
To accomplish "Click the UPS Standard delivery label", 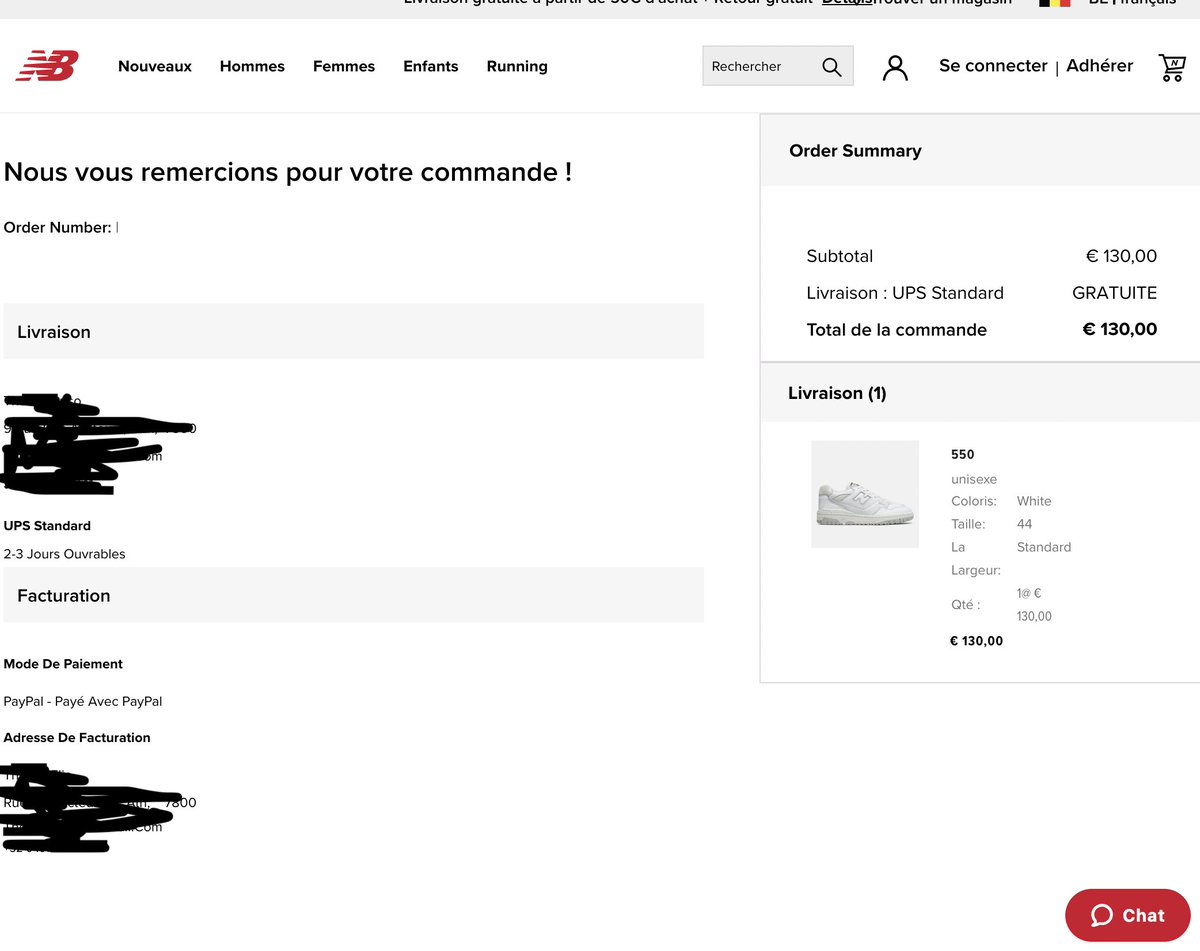I will click(47, 526).
